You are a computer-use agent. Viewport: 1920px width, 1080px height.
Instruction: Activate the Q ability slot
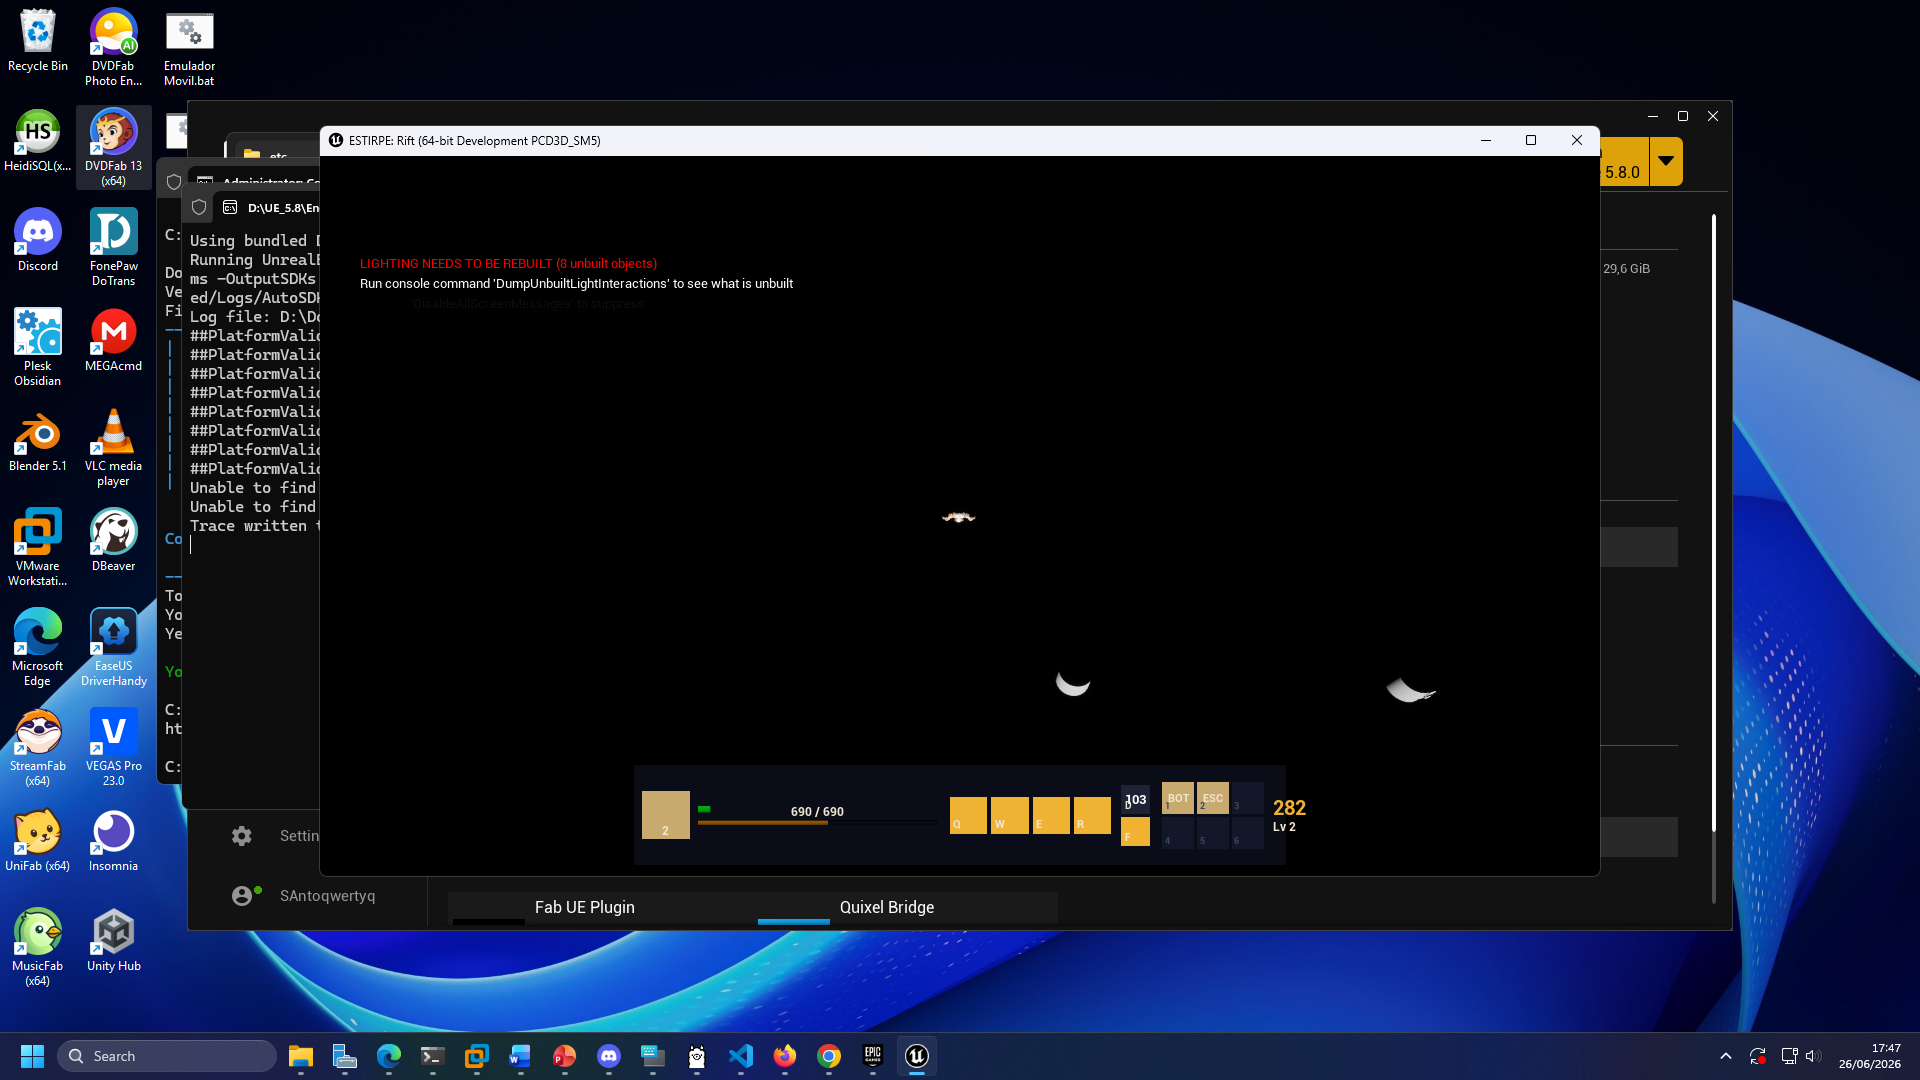[x=968, y=815]
